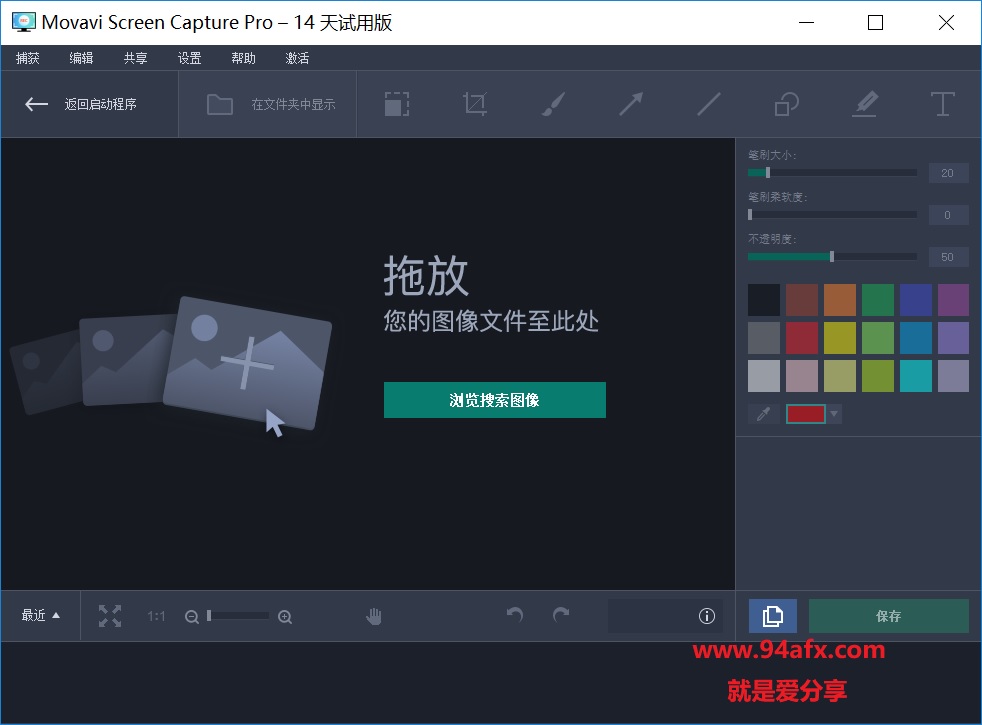
Task: Click the brush softness value field 0
Action: (948, 215)
